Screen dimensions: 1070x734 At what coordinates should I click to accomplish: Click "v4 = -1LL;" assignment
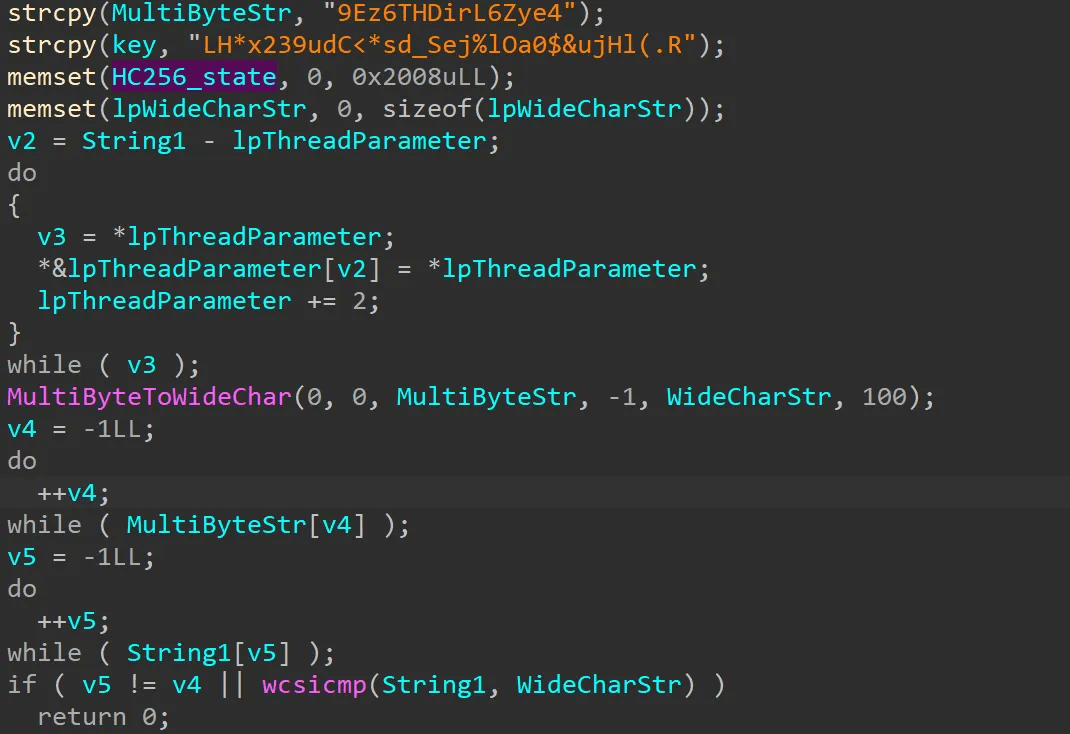click(x=81, y=429)
